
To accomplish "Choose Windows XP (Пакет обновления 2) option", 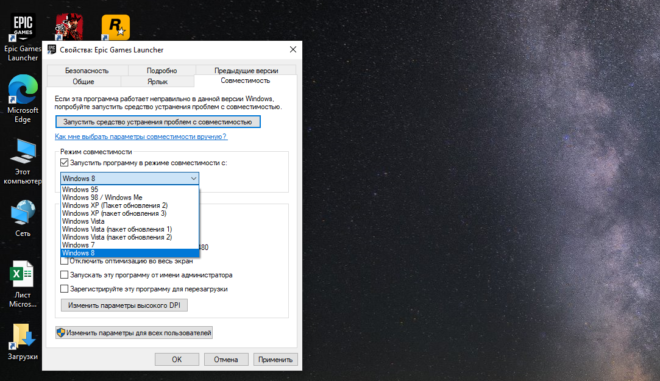I will (x=130, y=205).
